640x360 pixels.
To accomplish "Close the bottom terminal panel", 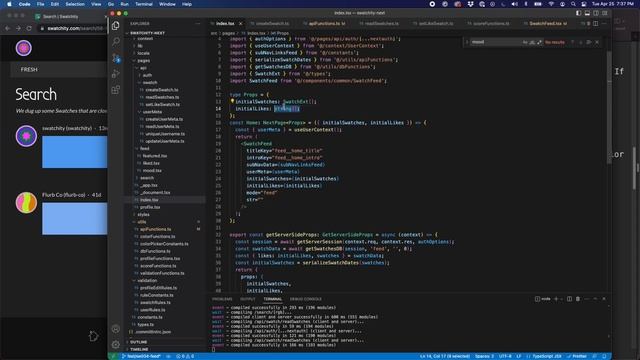I will [604, 299].
